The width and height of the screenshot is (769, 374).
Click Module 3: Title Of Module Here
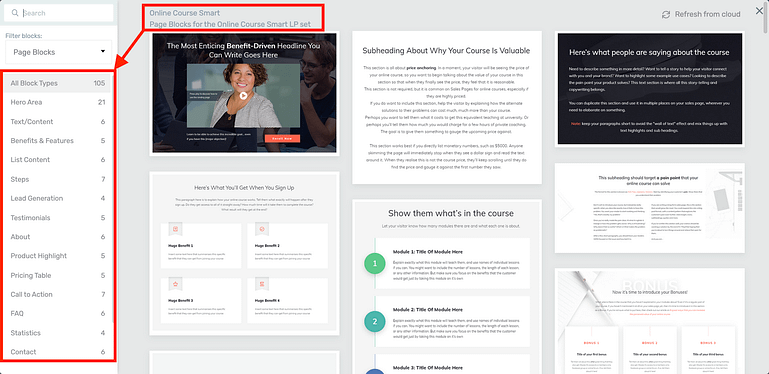pos(428,368)
